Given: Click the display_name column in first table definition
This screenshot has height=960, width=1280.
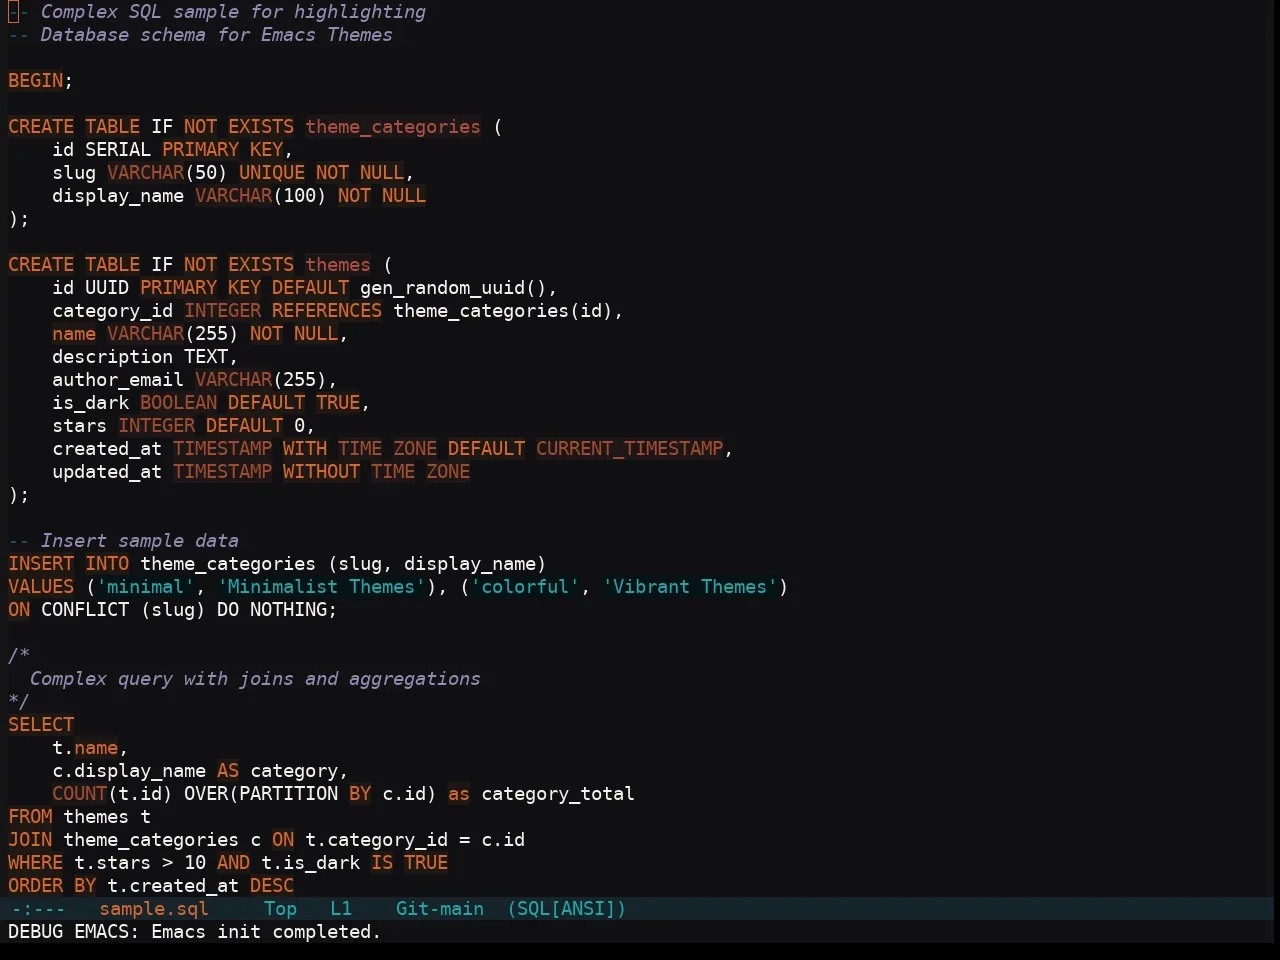Looking at the screenshot, I should pos(118,196).
